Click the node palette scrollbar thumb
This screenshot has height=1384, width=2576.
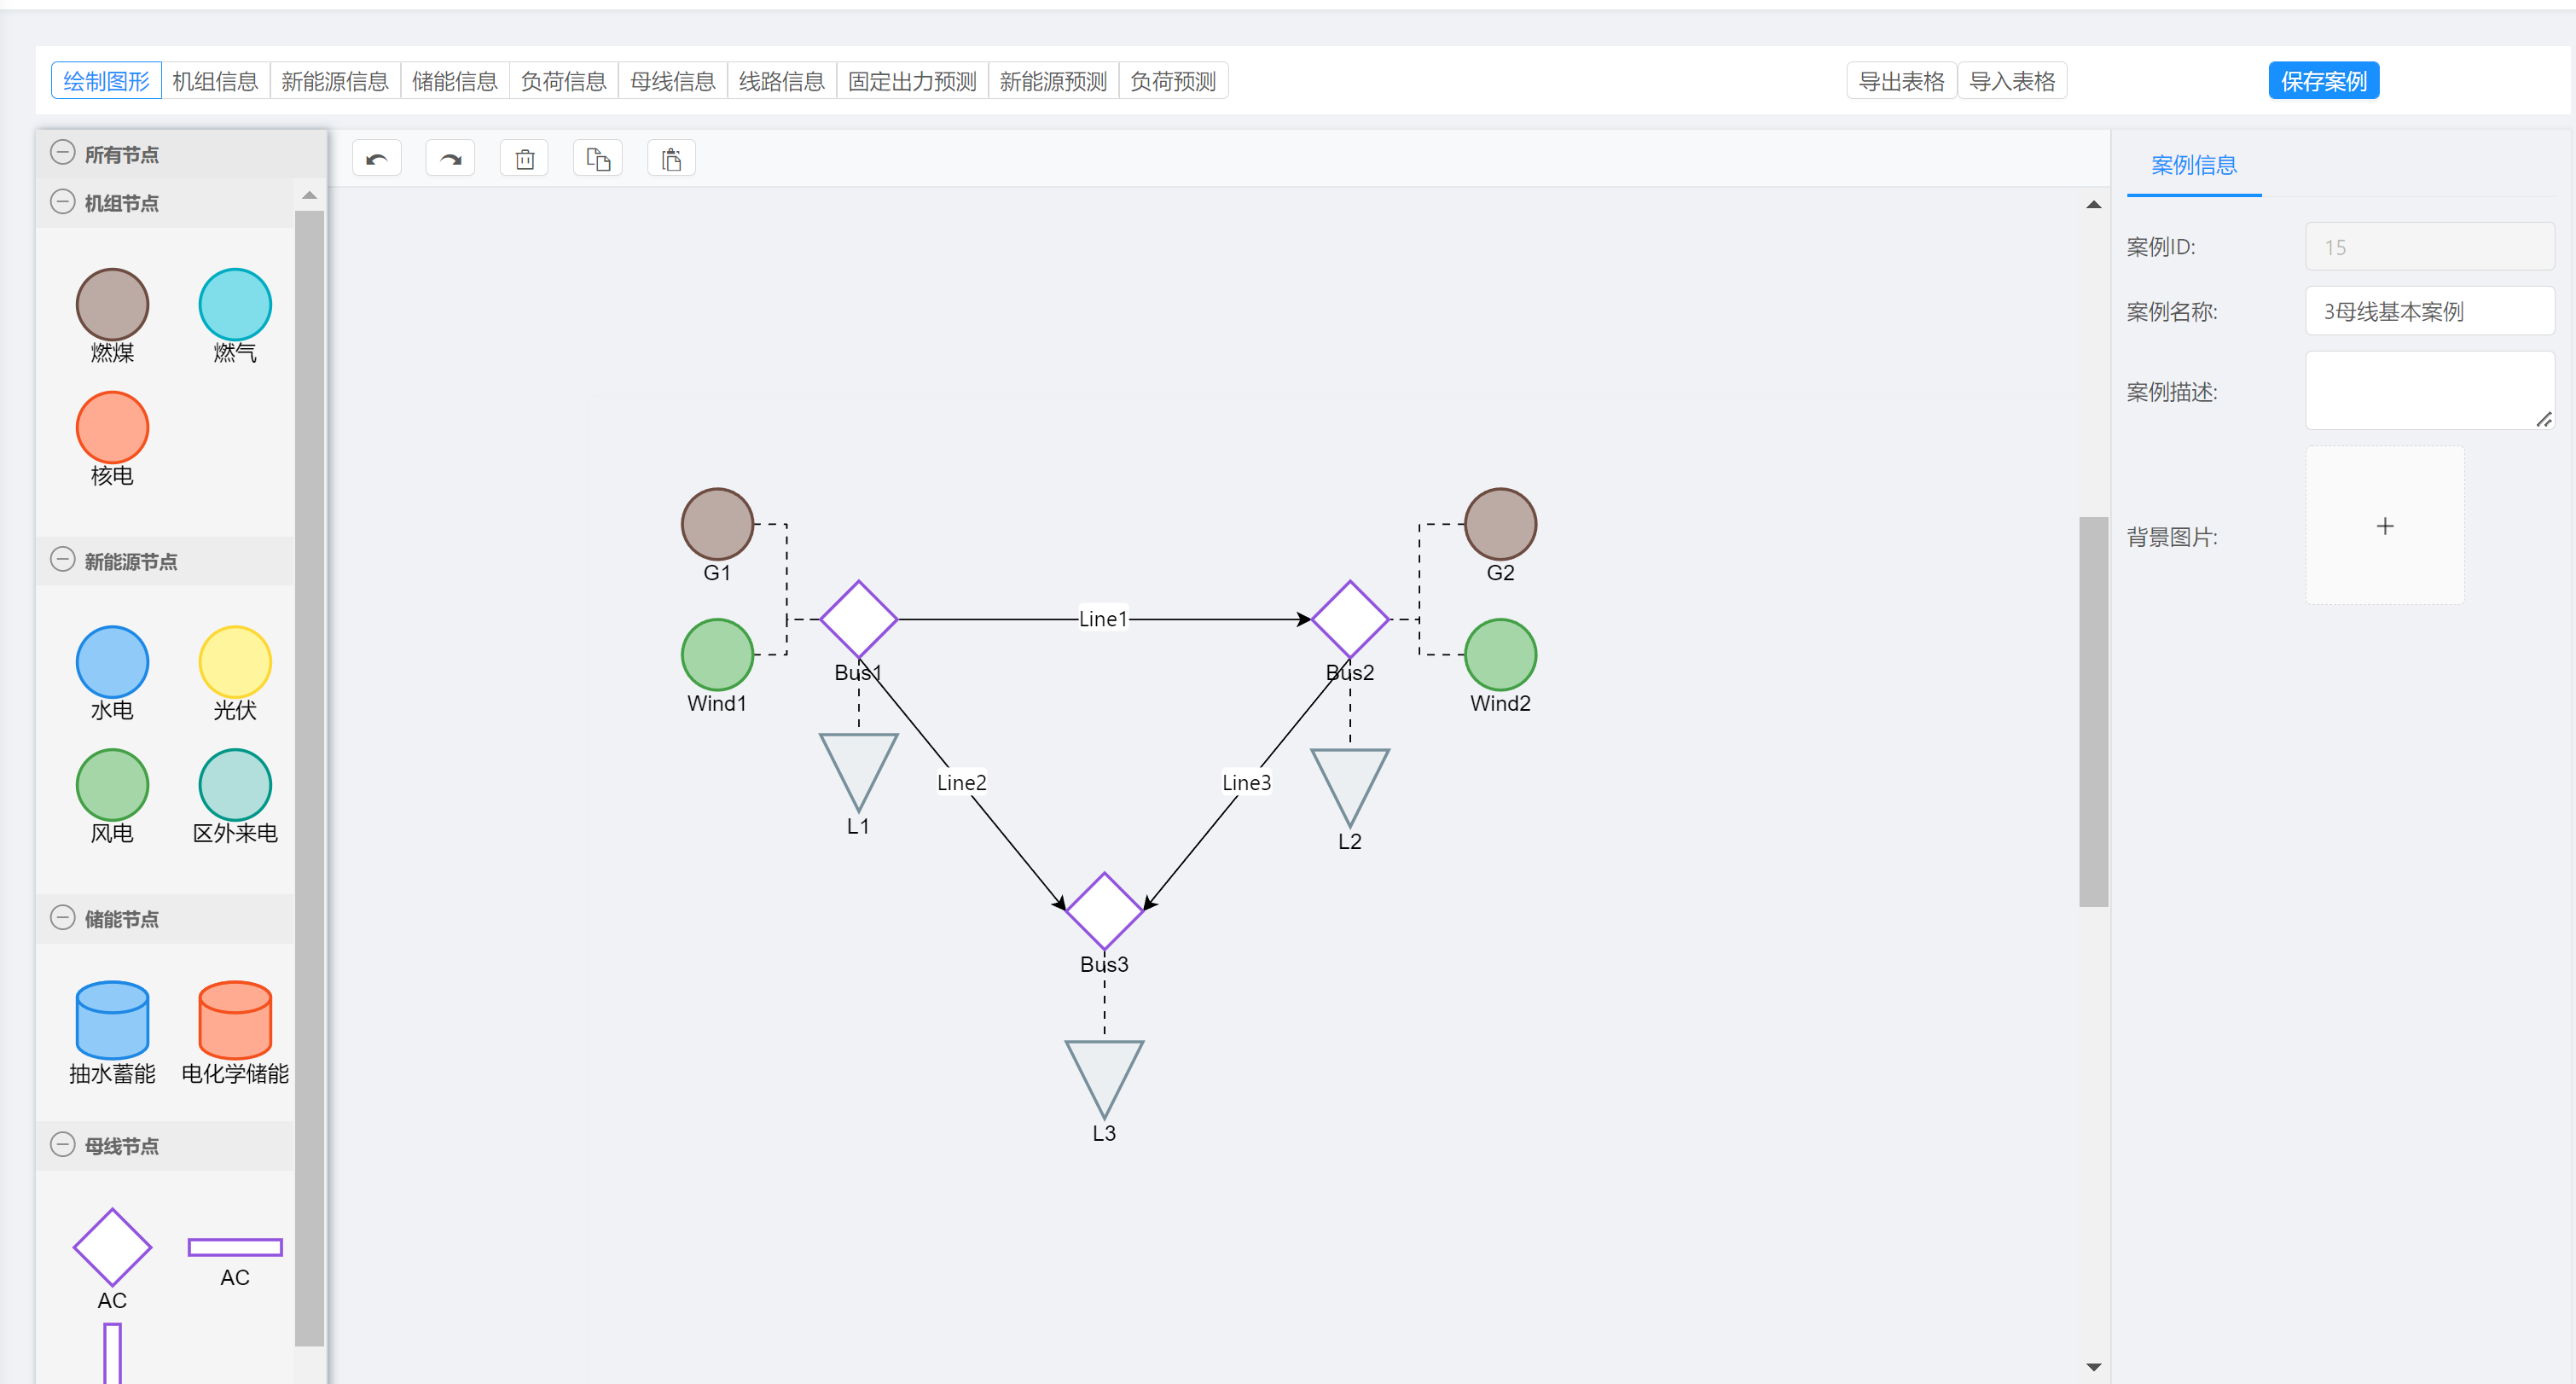(x=309, y=778)
